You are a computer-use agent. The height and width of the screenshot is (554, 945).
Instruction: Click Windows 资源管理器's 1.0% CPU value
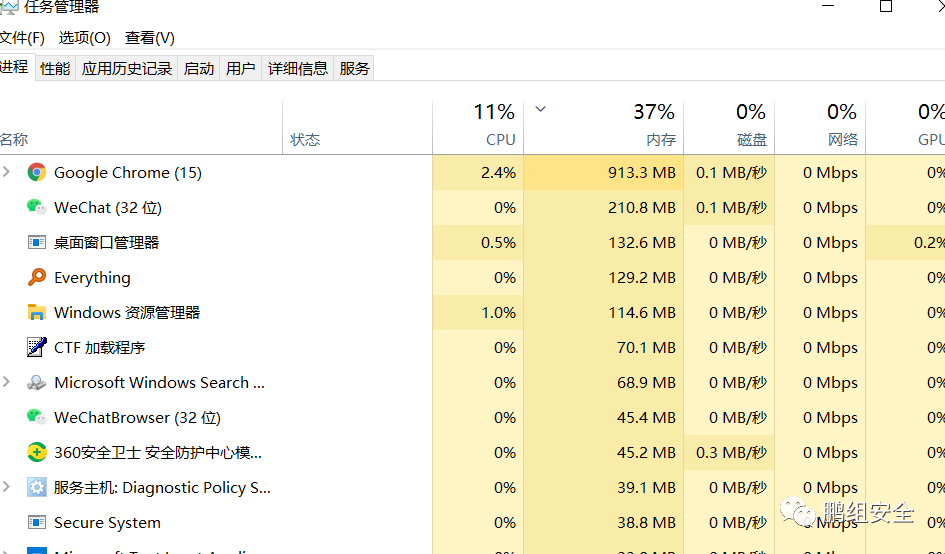pos(498,312)
